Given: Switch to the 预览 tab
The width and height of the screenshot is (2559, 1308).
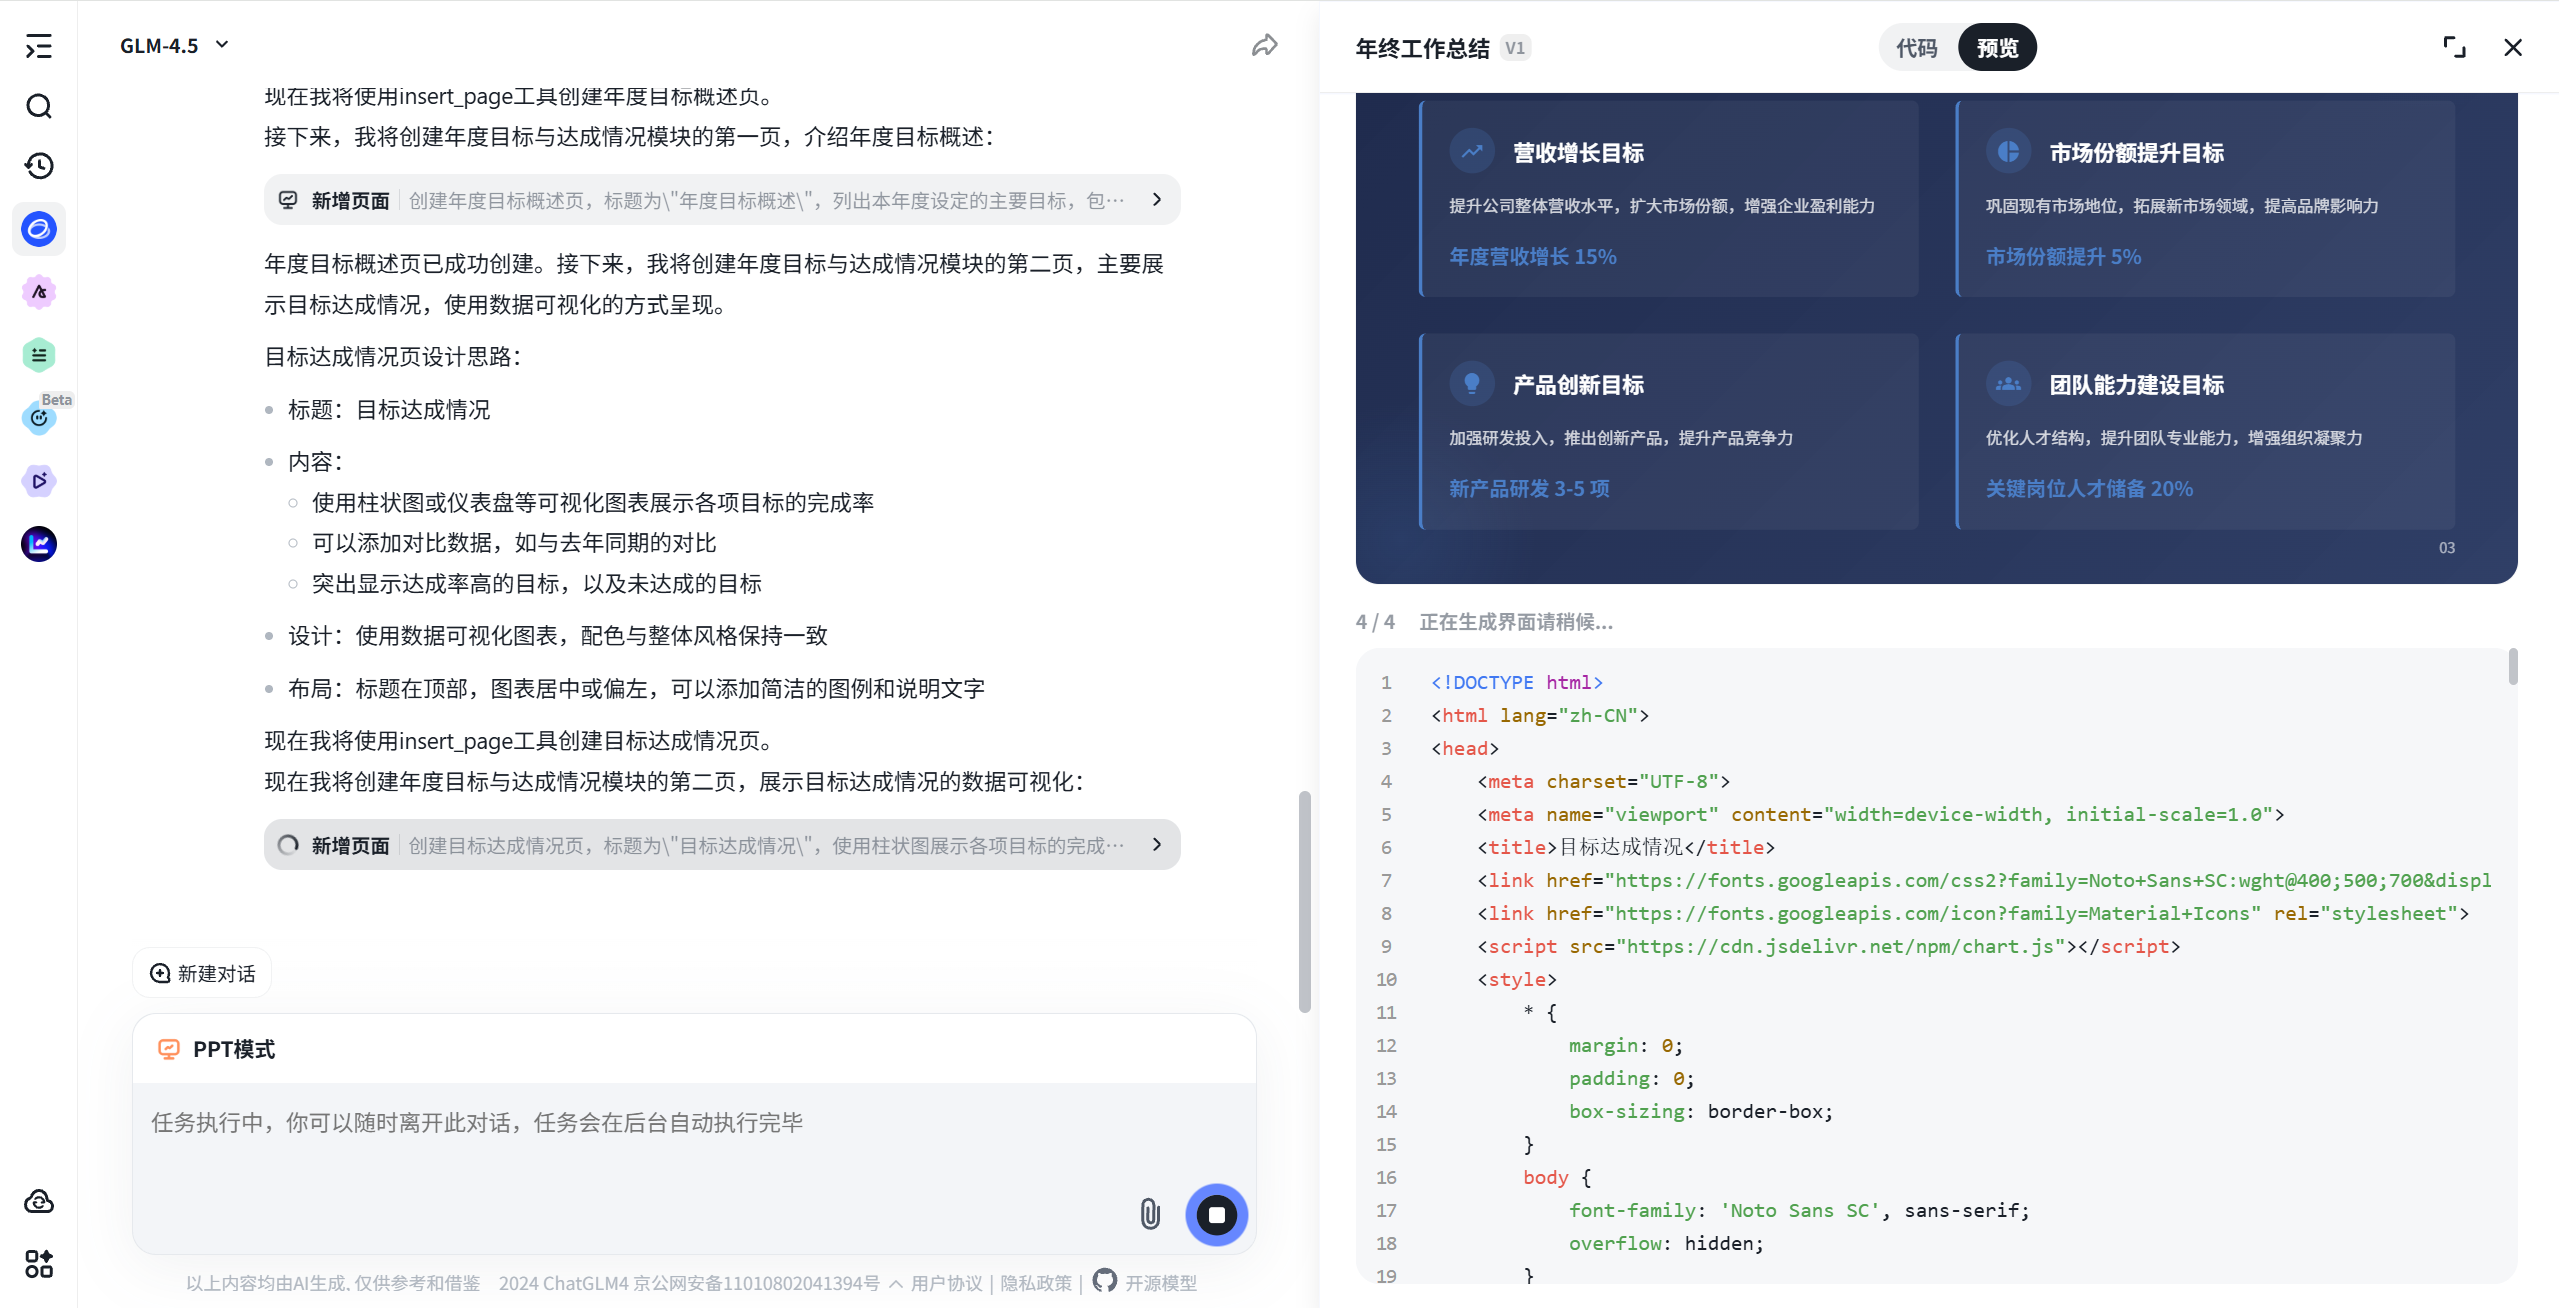Looking at the screenshot, I should [1997, 48].
